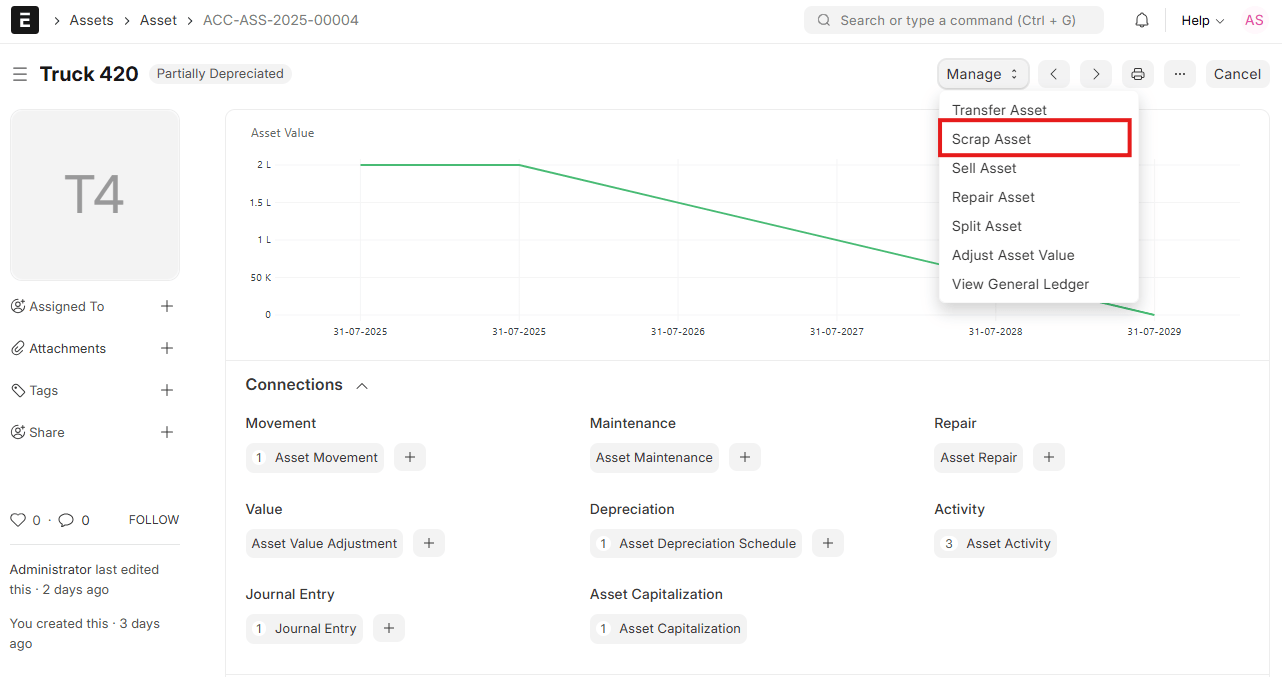1282x677 pixels.
Task: Create new Asset Movement with plus
Action: [x=410, y=457]
